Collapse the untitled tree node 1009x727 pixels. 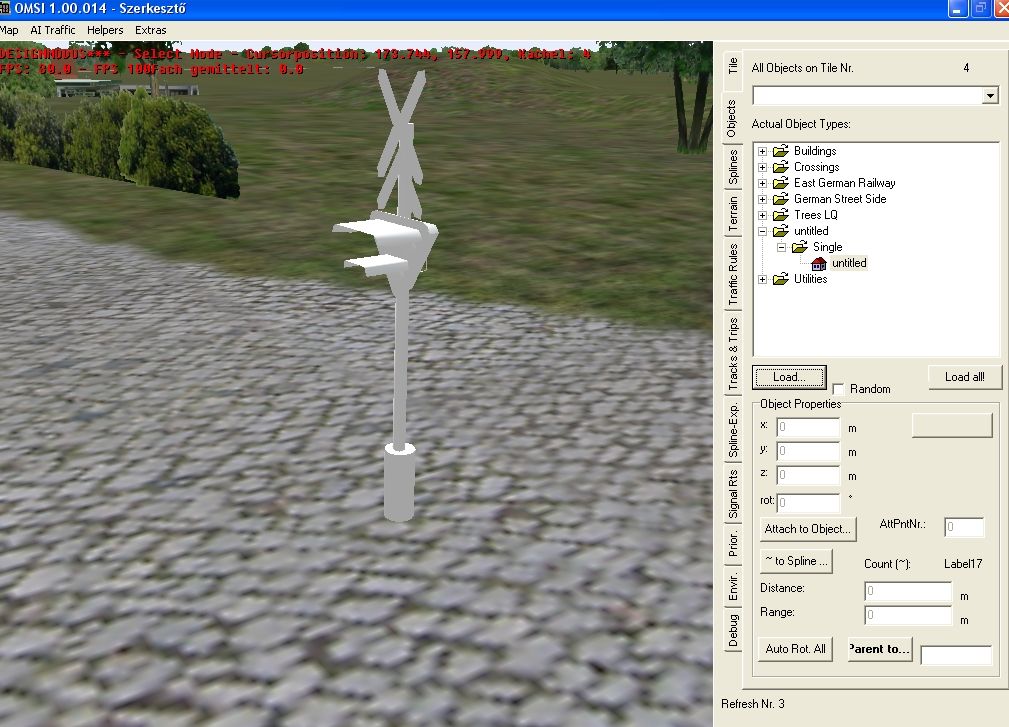(763, 232)
